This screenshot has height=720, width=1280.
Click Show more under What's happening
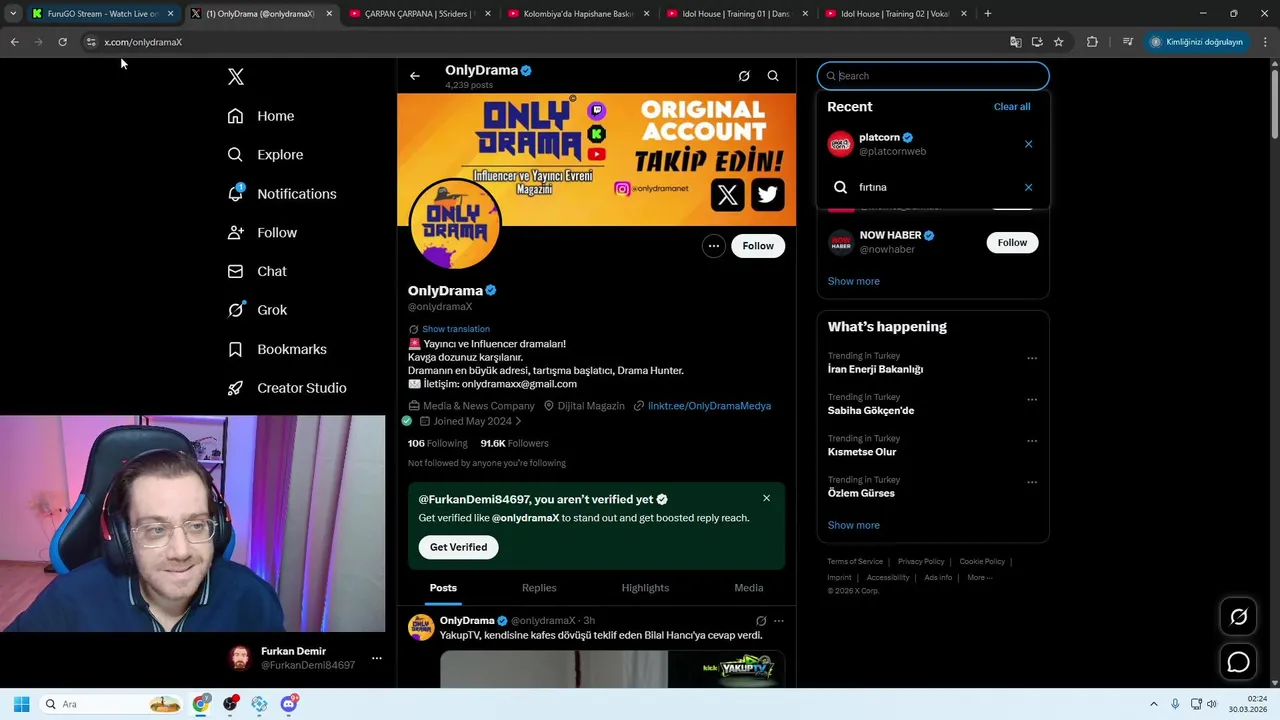coord(854,525)
